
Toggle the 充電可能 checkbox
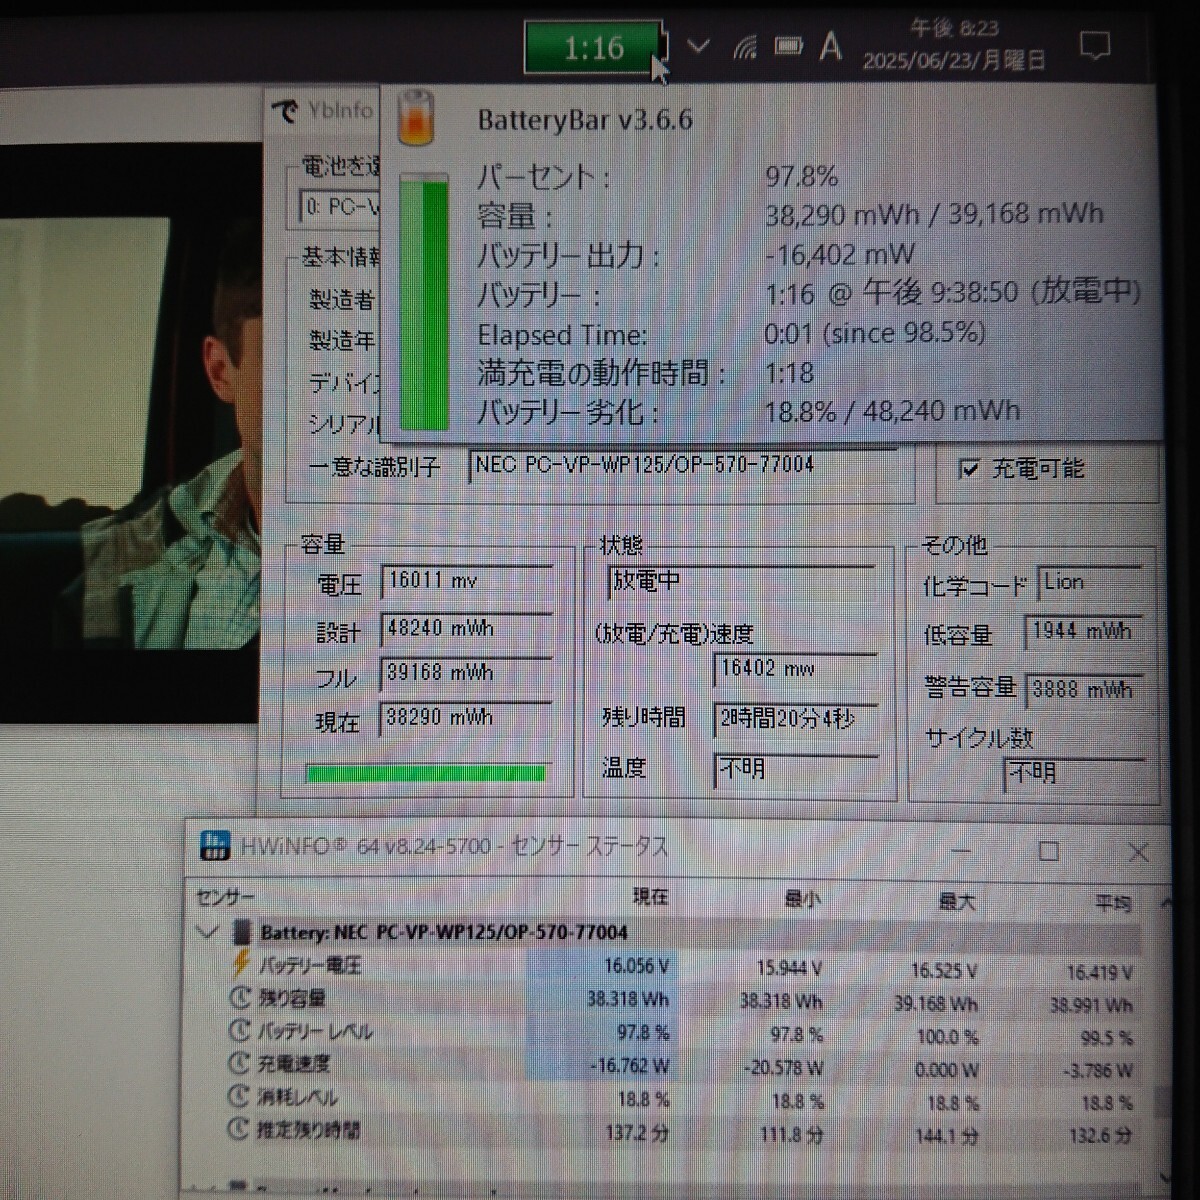968,468
